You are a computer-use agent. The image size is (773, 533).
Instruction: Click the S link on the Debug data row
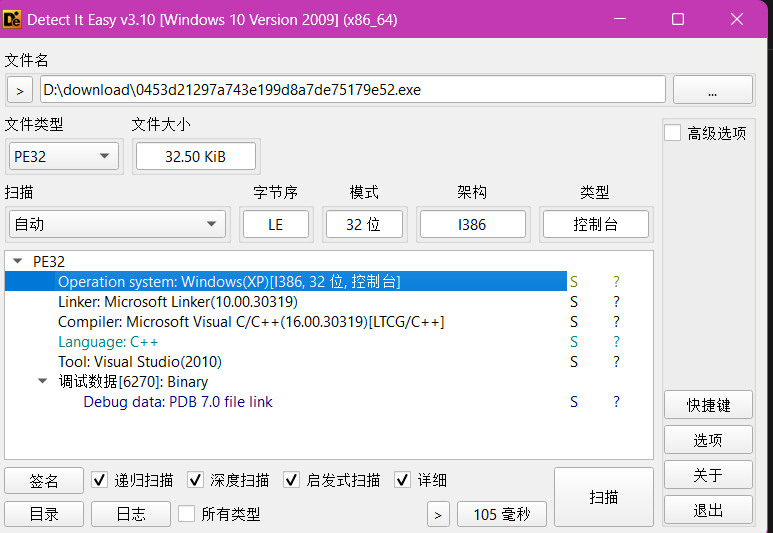pos(574,402)
